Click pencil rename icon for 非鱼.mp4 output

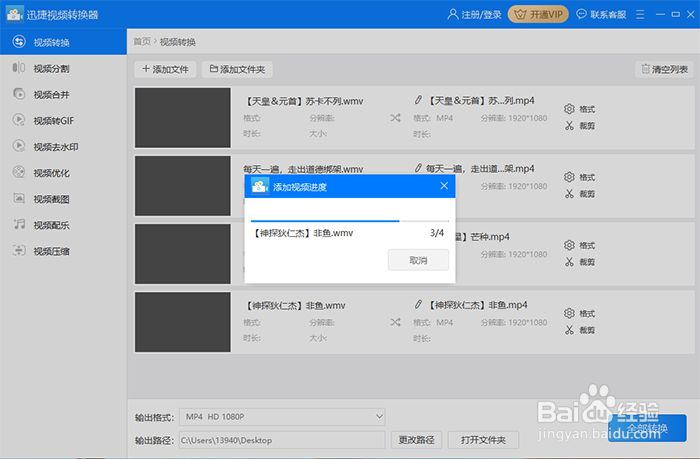[418, 305]
